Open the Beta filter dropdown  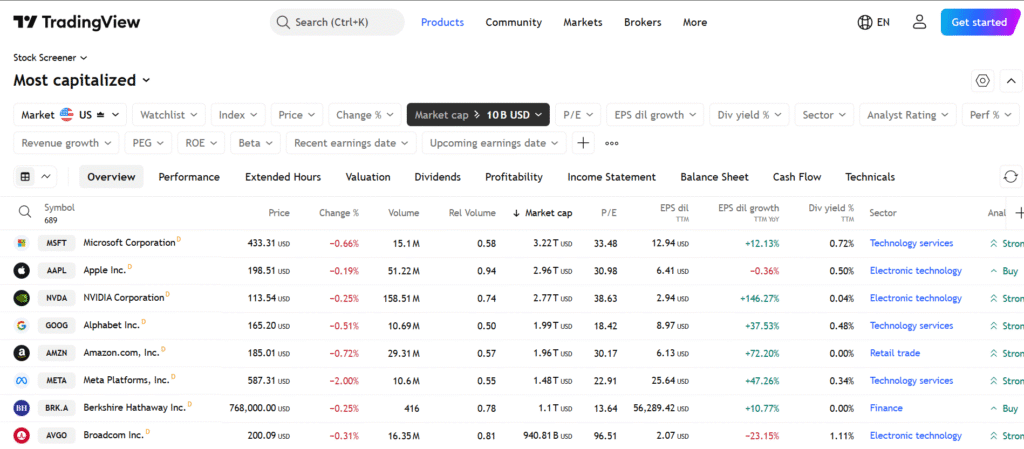click(255, 143)
